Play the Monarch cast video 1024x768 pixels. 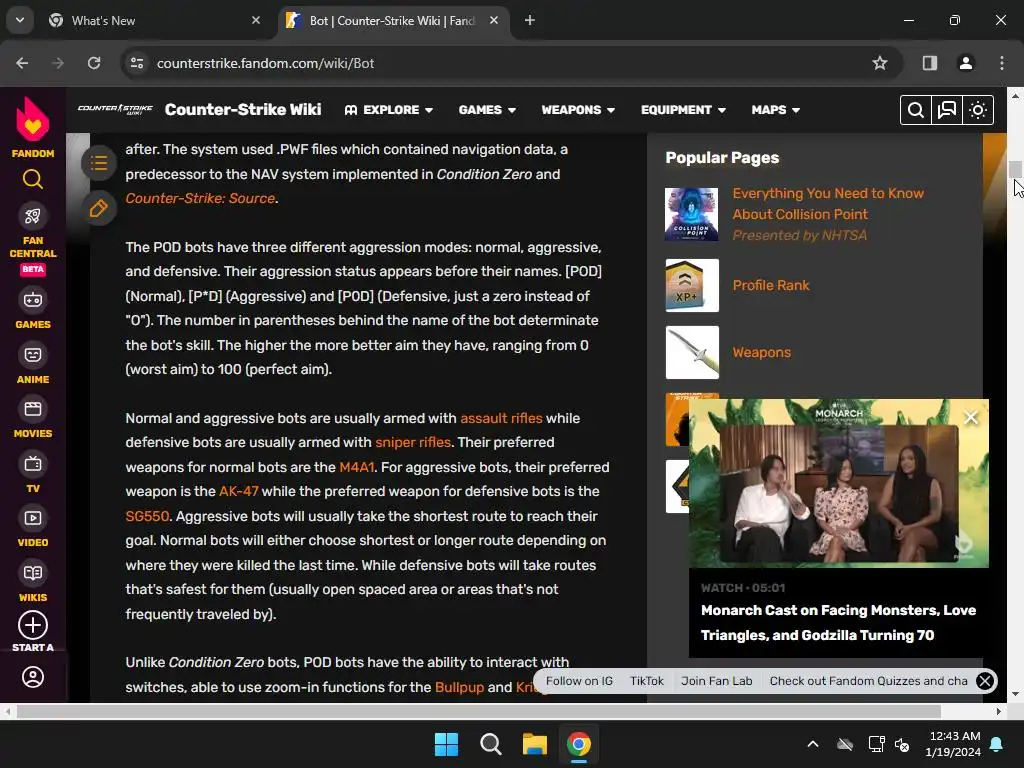(x=839, y=483)
